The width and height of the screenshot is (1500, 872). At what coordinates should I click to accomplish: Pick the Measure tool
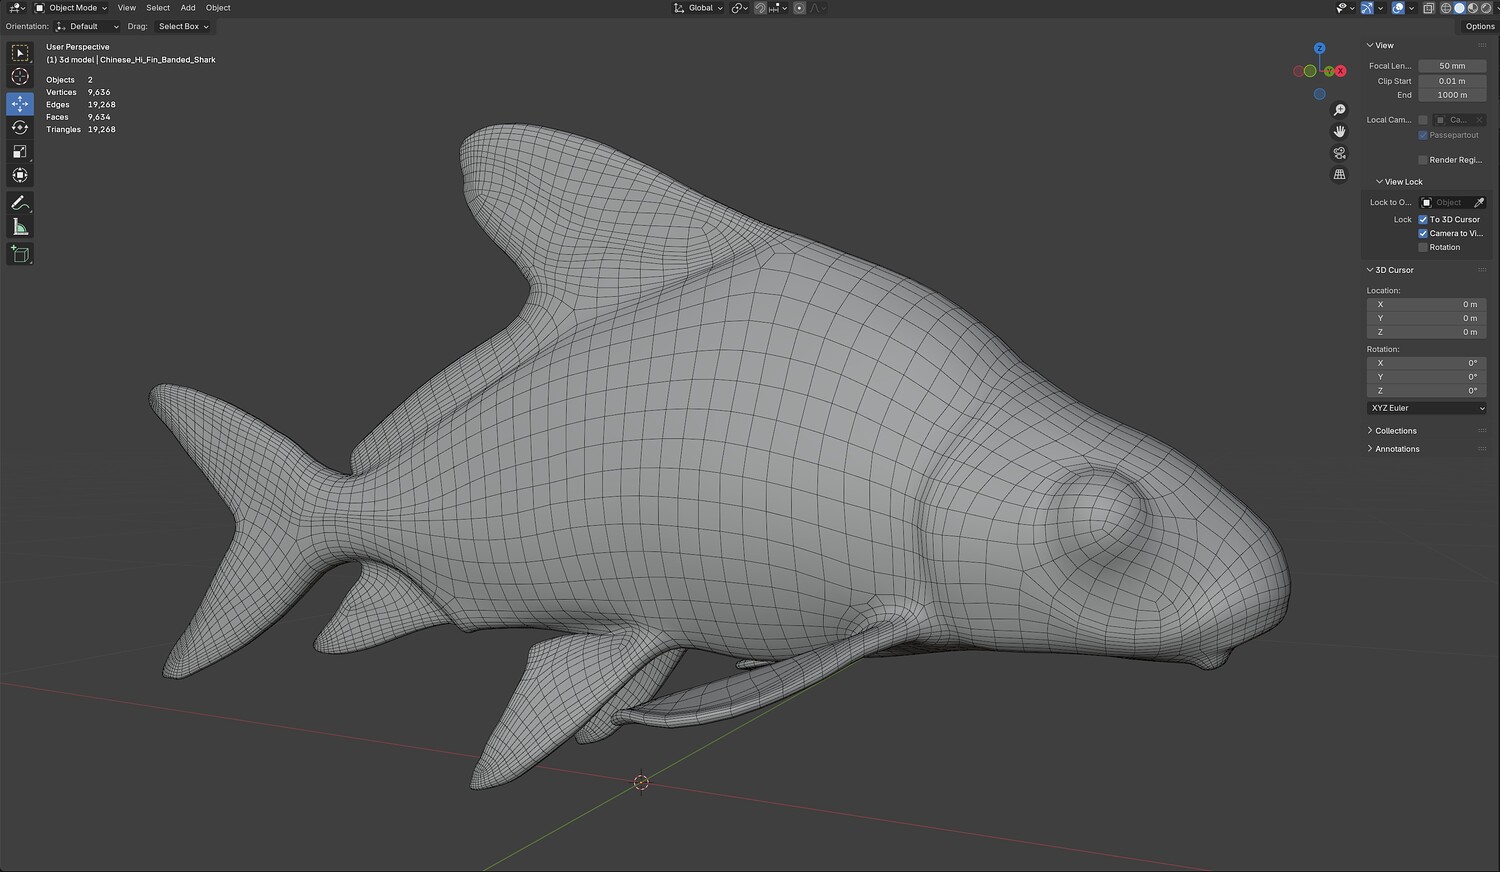click(x=20, y=228)
